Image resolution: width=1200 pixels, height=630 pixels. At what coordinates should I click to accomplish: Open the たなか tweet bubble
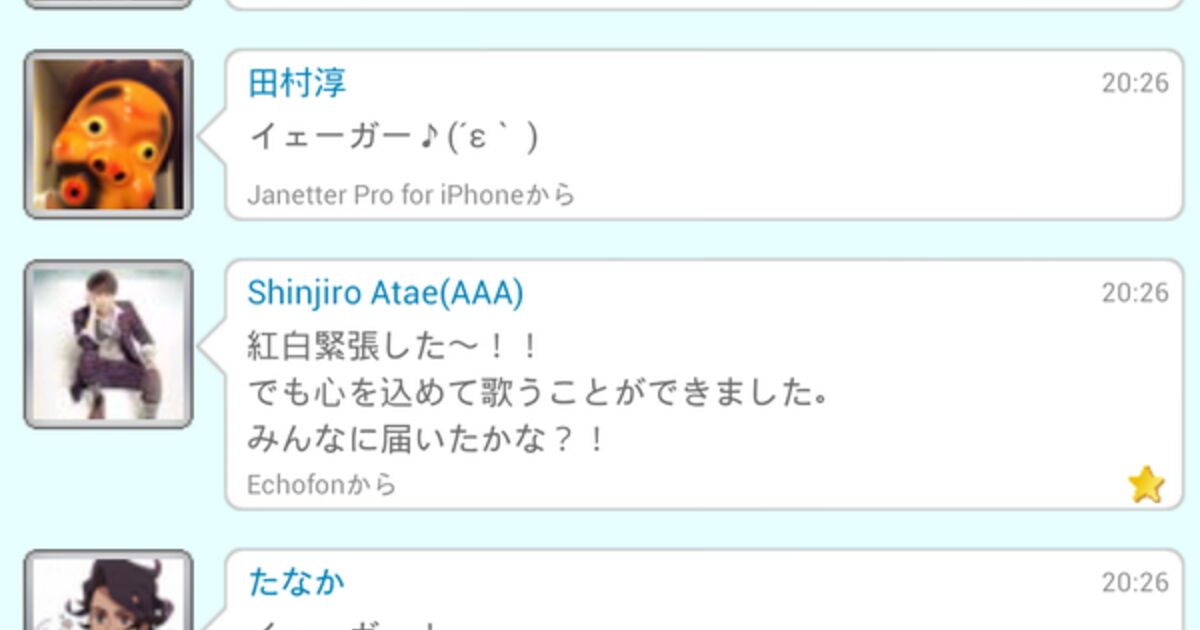(x=704, y=590)
